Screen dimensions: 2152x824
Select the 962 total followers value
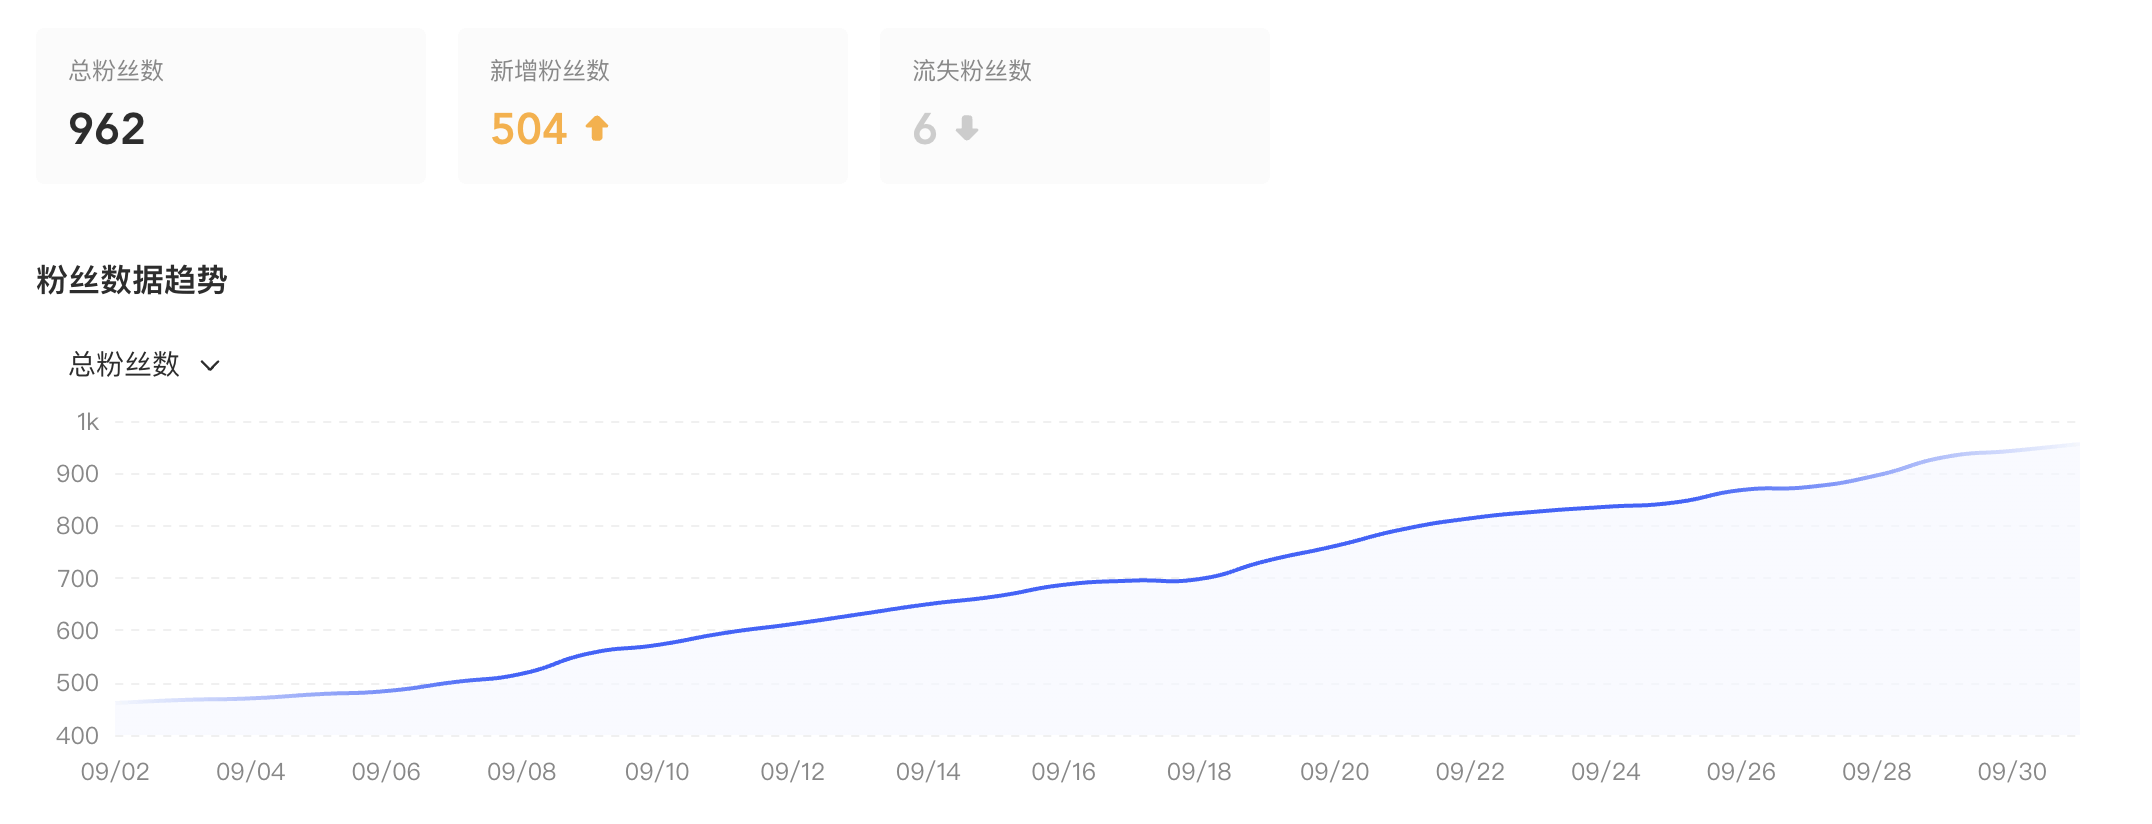pos(107,129)
